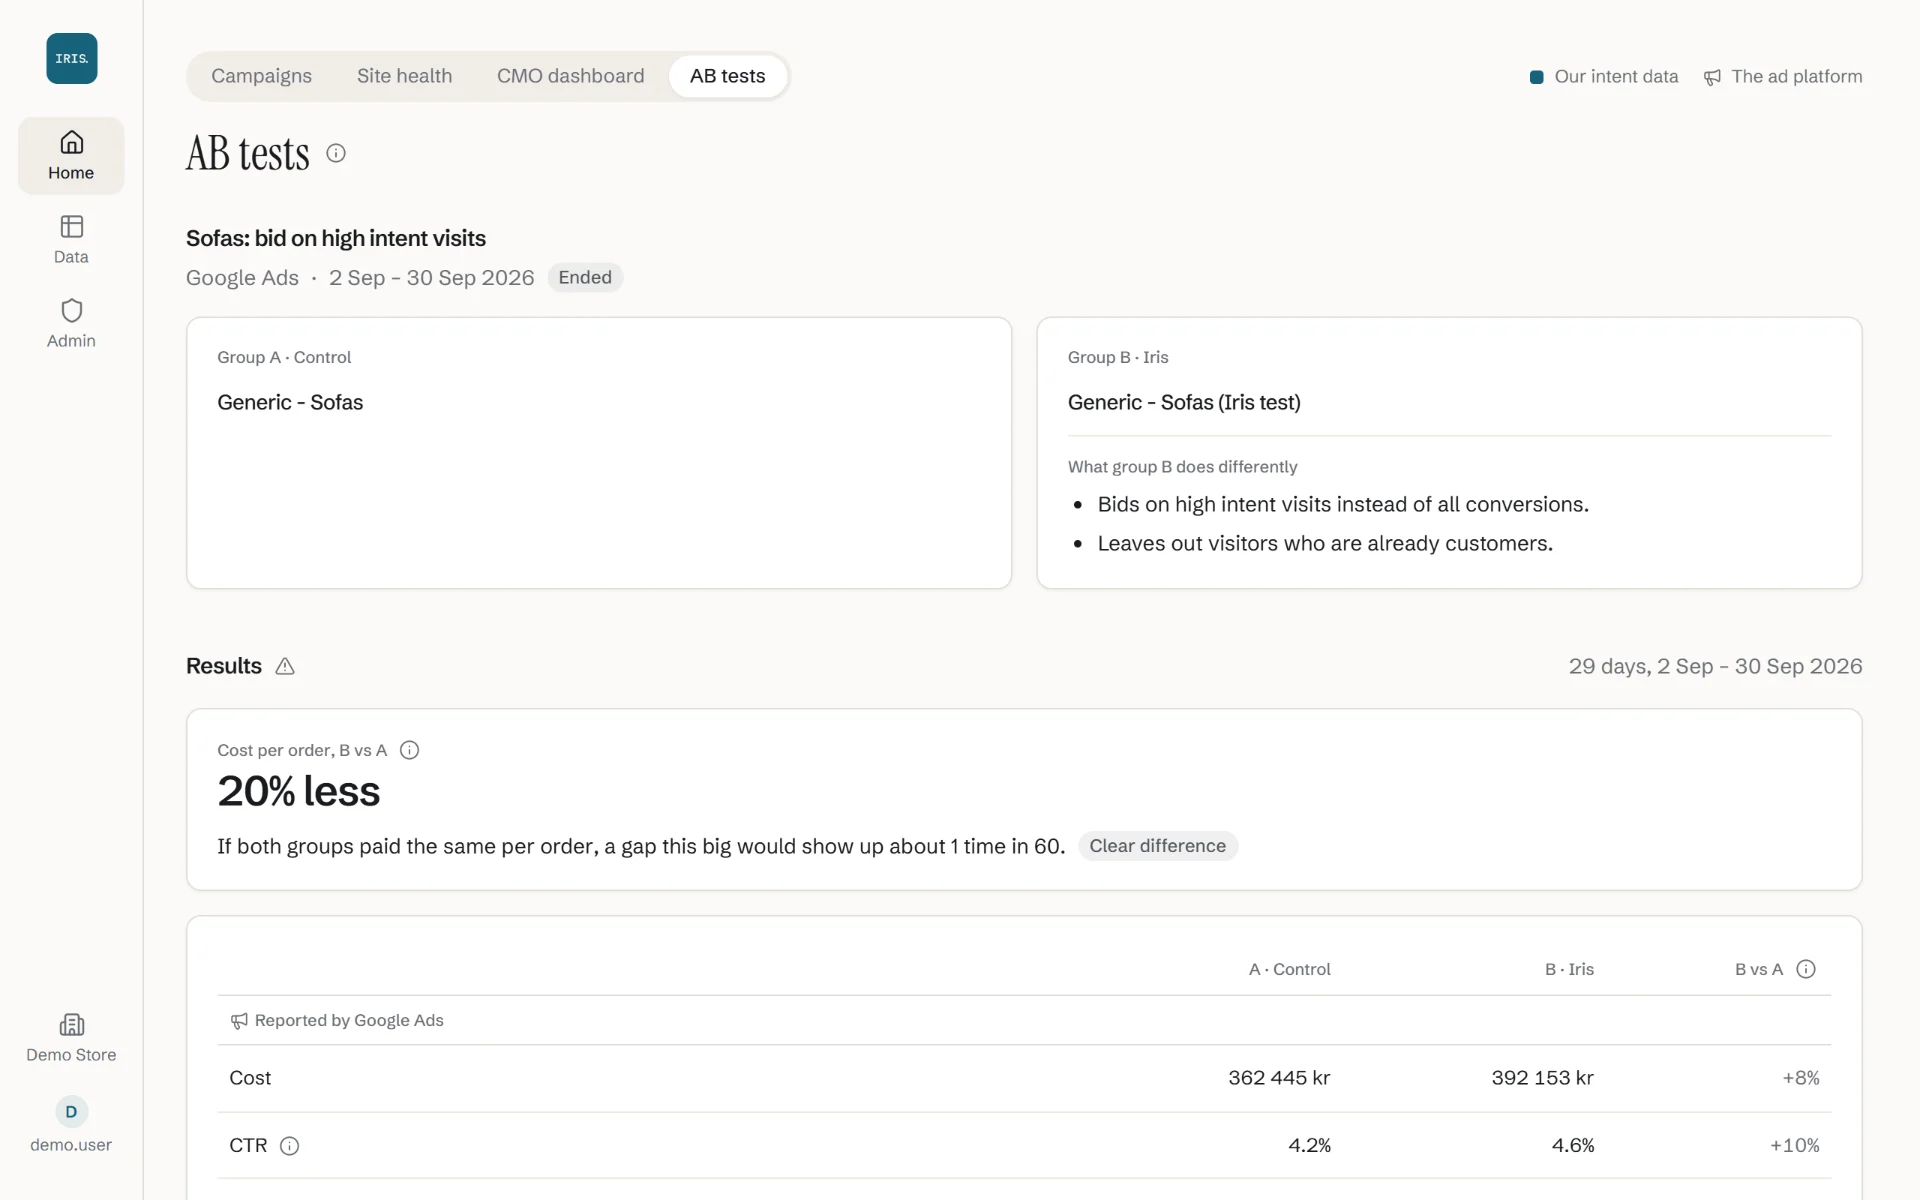Click Generic - Sofas (Iris test) campaign name

[x=1184, y=402]
